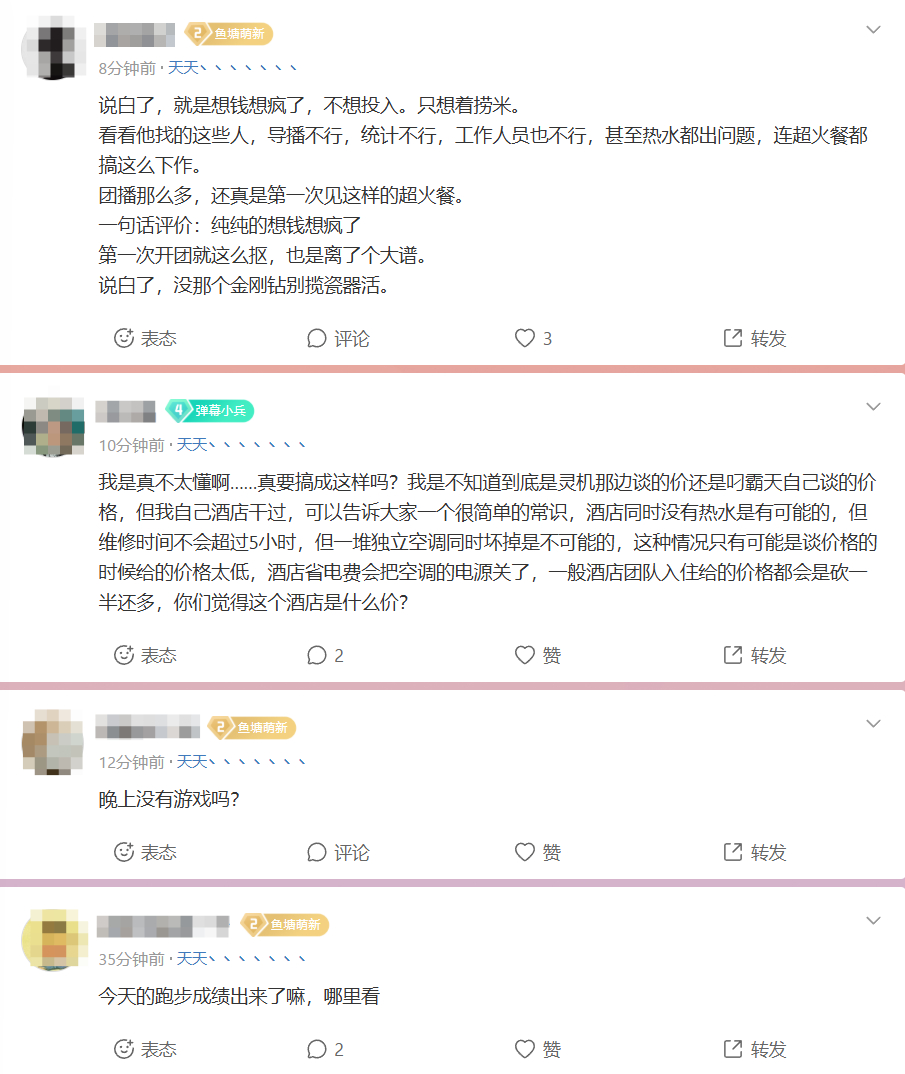The width and height of the screenshot is (905, 1074).
Task: React with 表态 on the hotel post
Action: (145, 655)
